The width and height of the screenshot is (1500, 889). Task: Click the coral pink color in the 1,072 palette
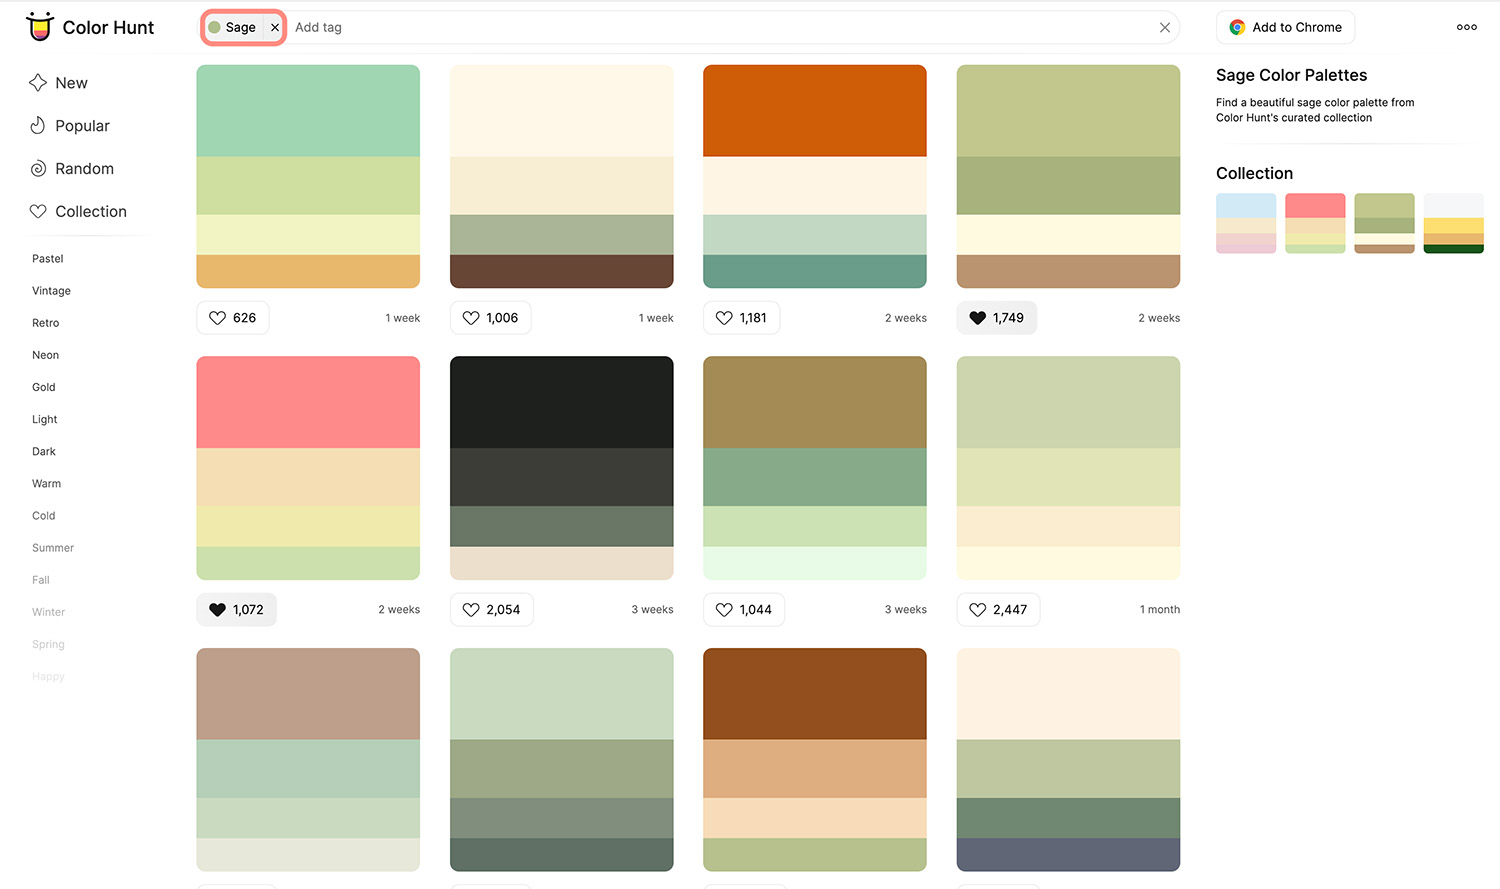pos(308,403)
